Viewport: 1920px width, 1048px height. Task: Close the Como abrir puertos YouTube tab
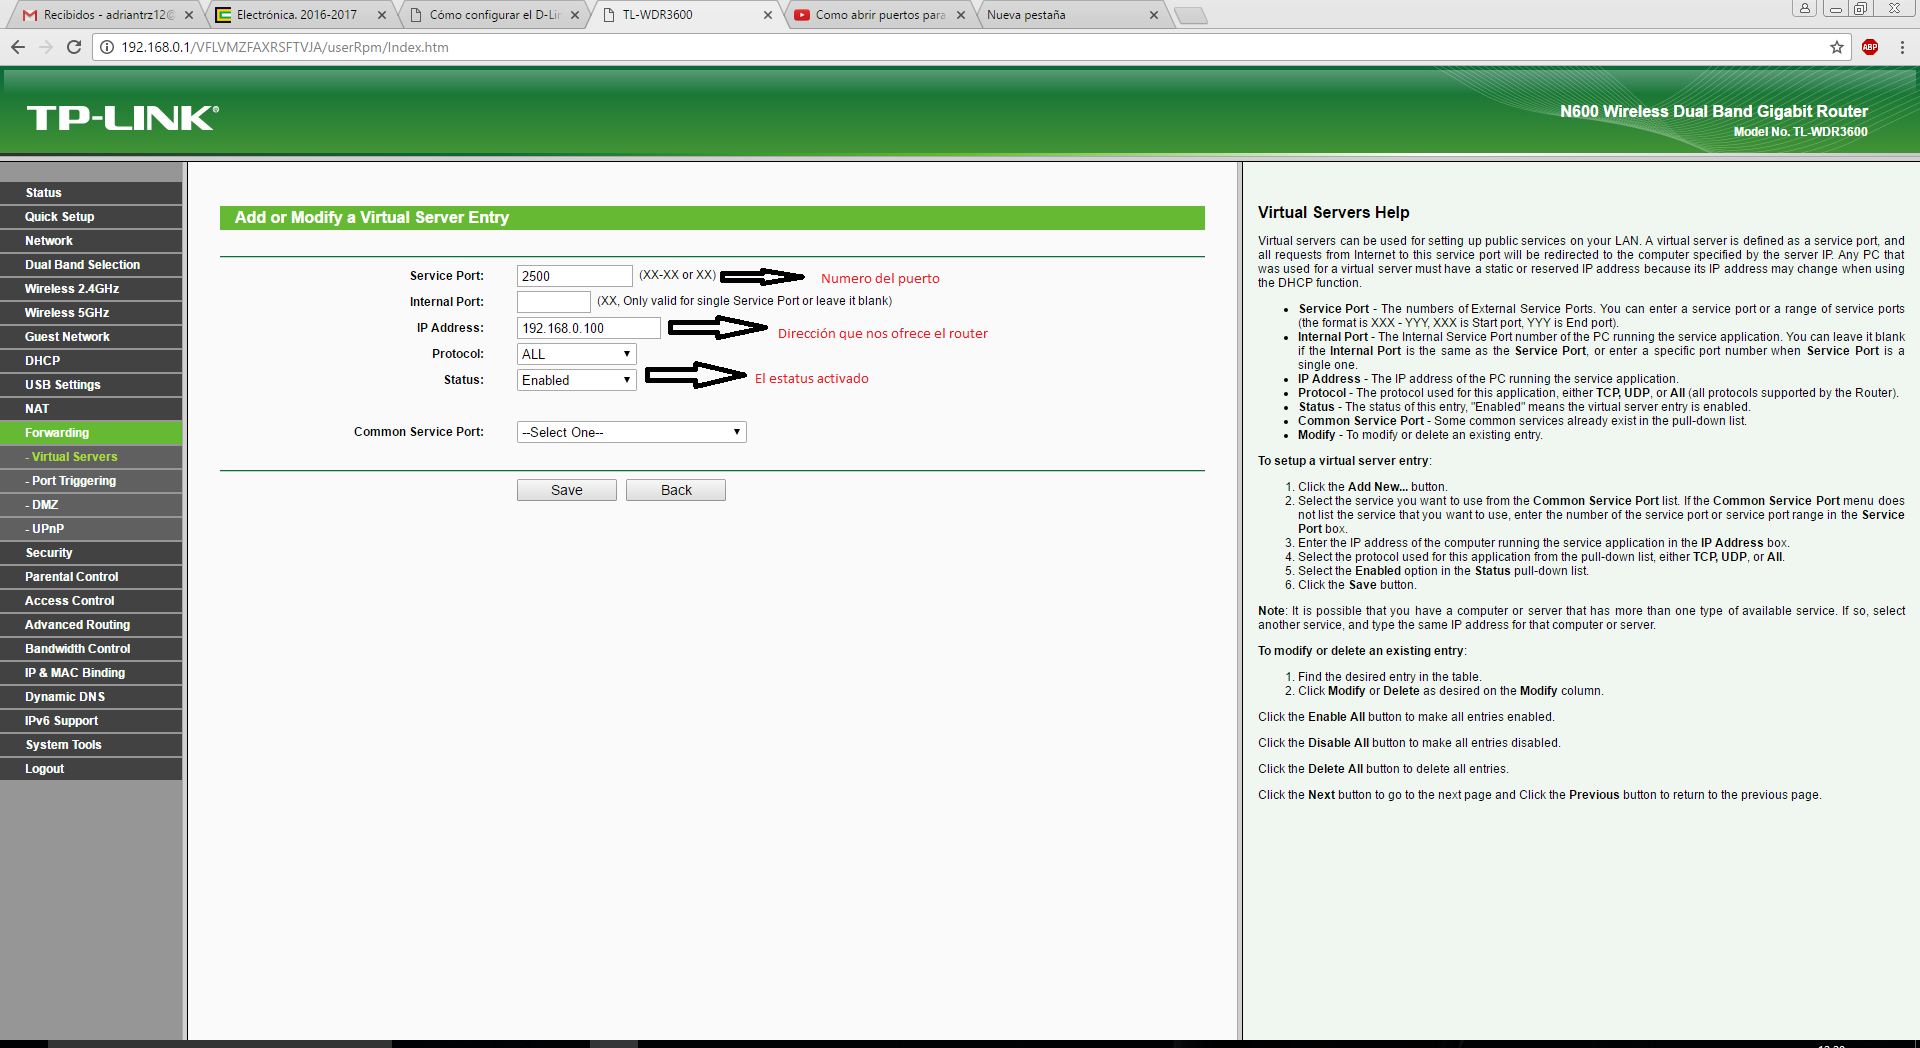(x=961, y=15)
